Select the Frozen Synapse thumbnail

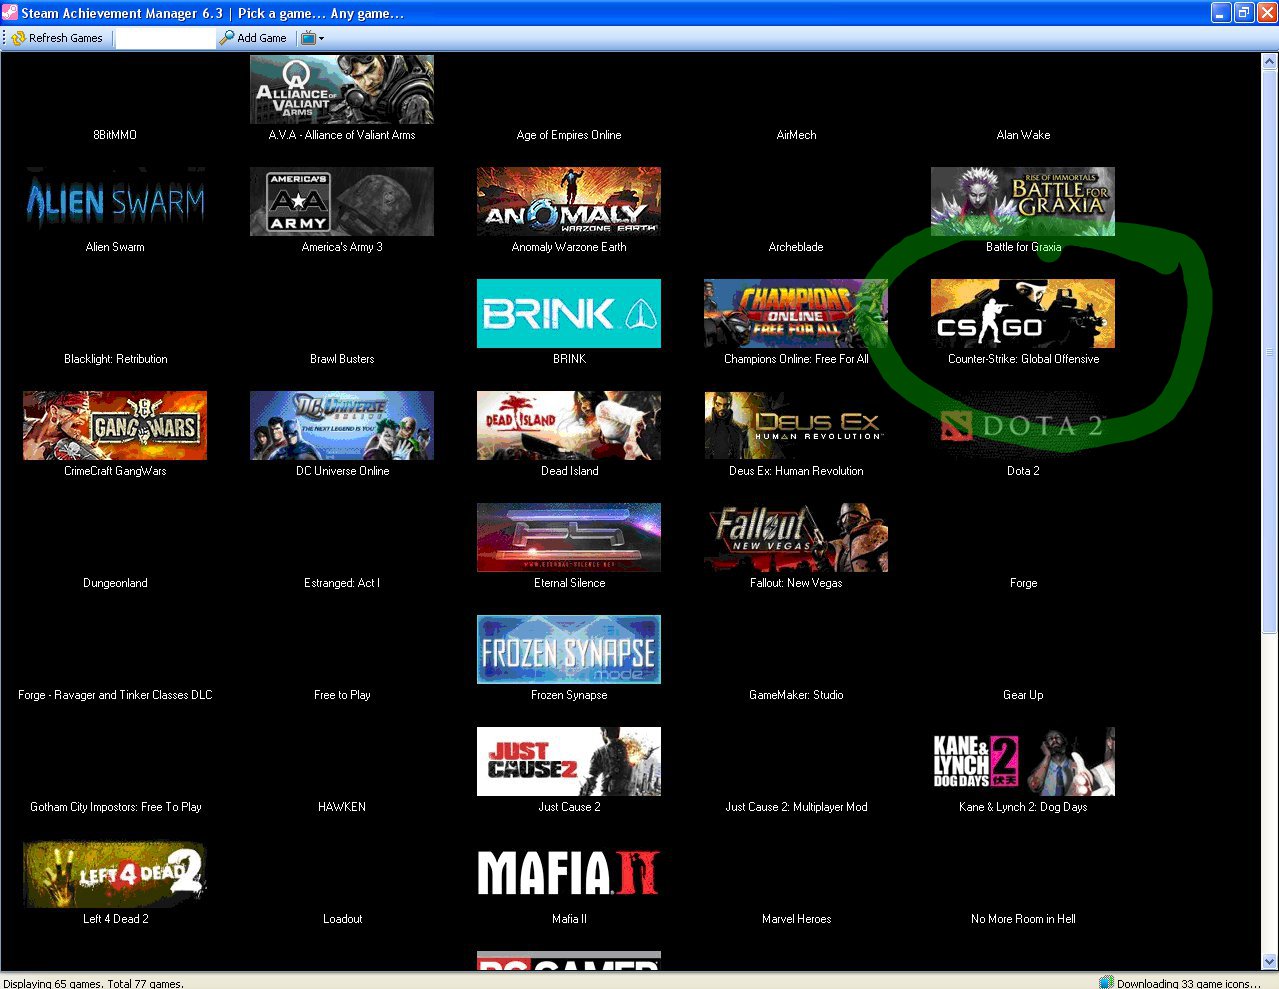coord(569,649)
